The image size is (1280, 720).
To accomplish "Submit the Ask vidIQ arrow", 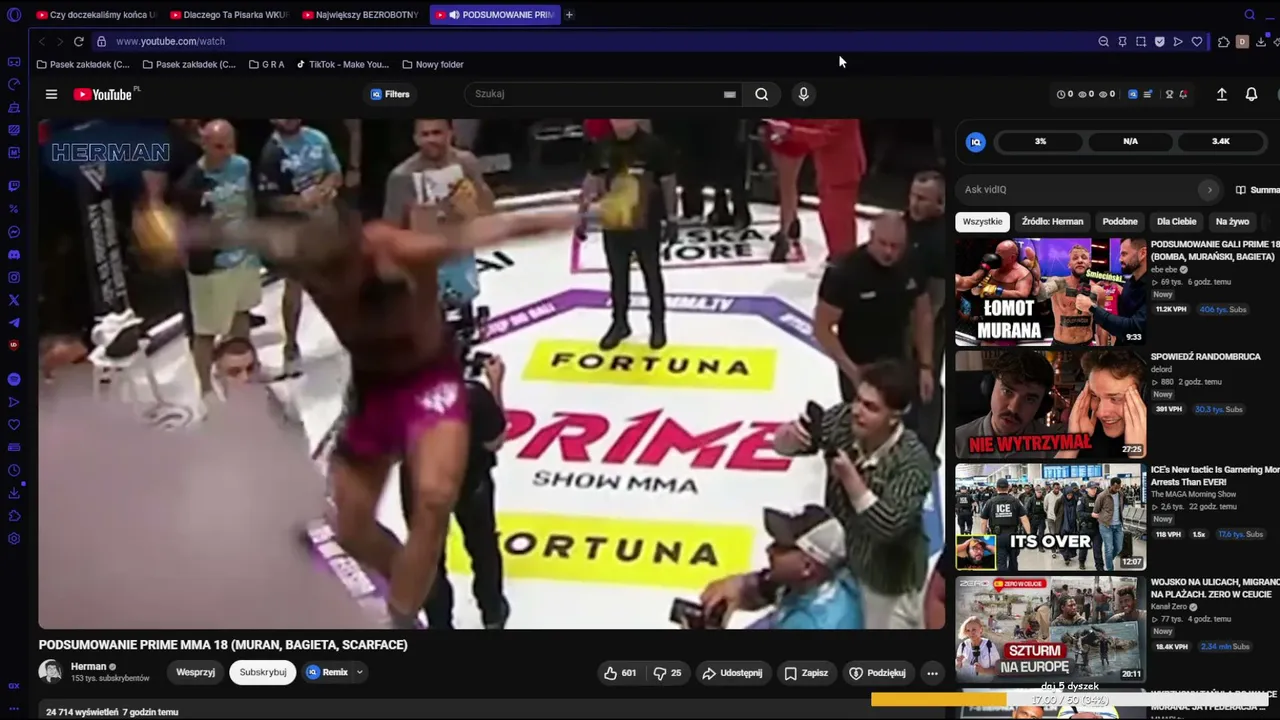I will tap(1209, 190).
